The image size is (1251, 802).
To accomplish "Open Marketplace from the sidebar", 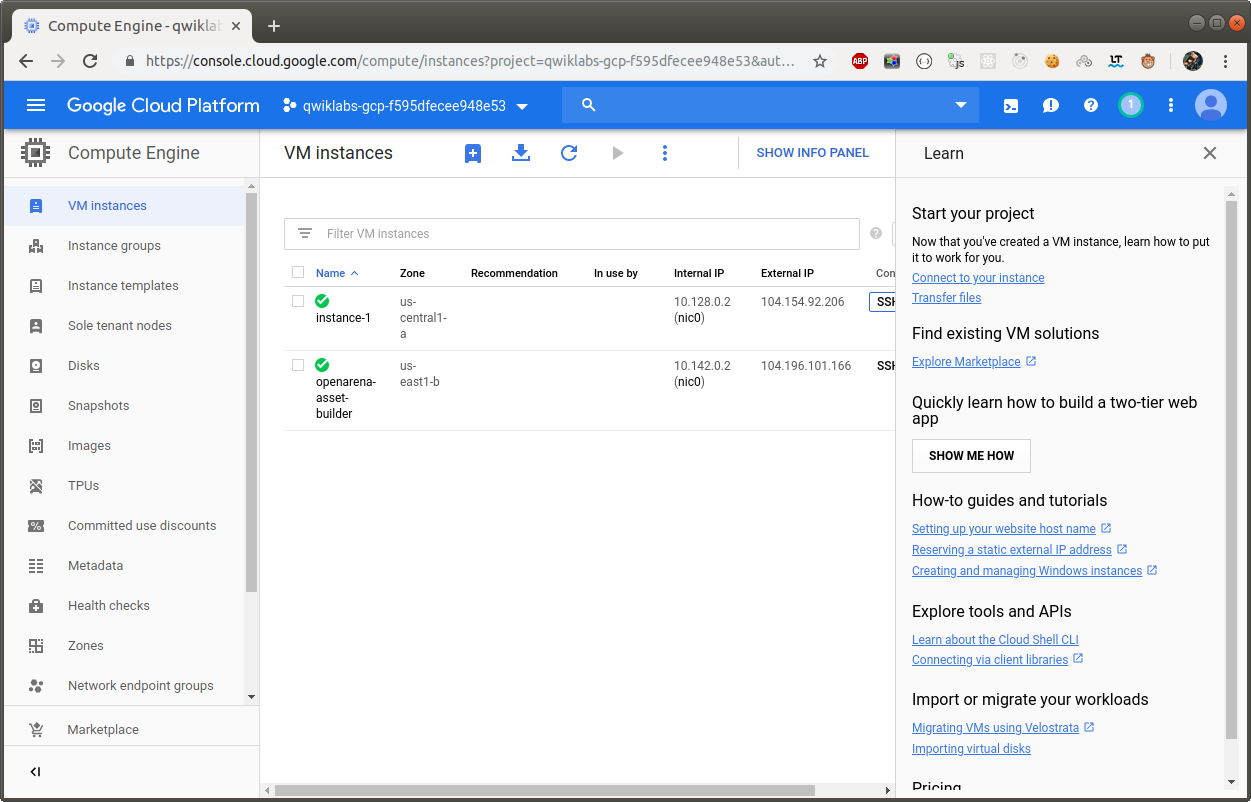I will [131, 730].
